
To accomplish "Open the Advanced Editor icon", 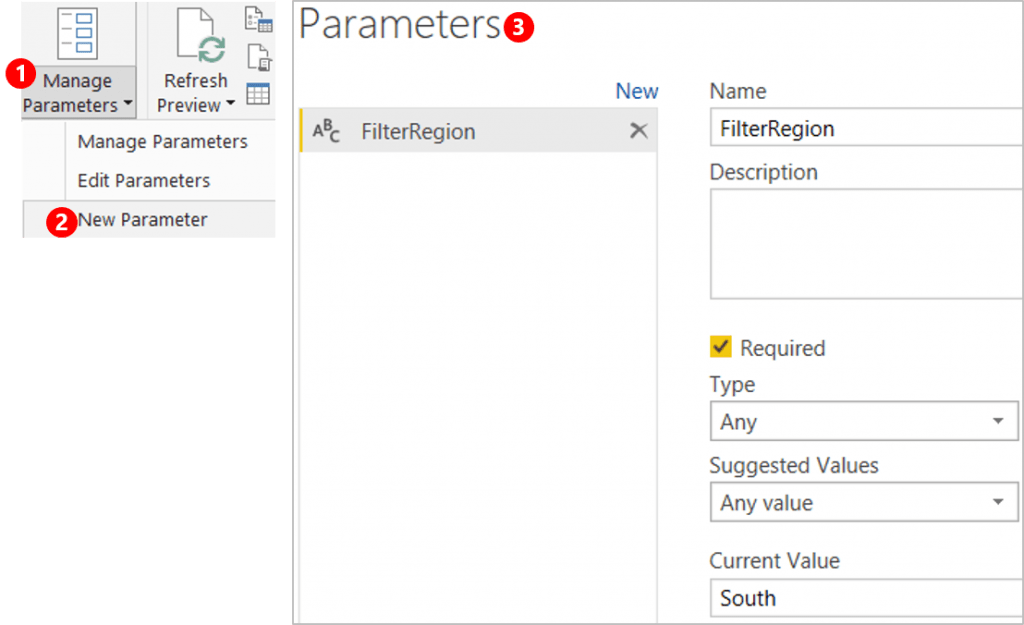I will pyautogui.click(x=258, y=57).
